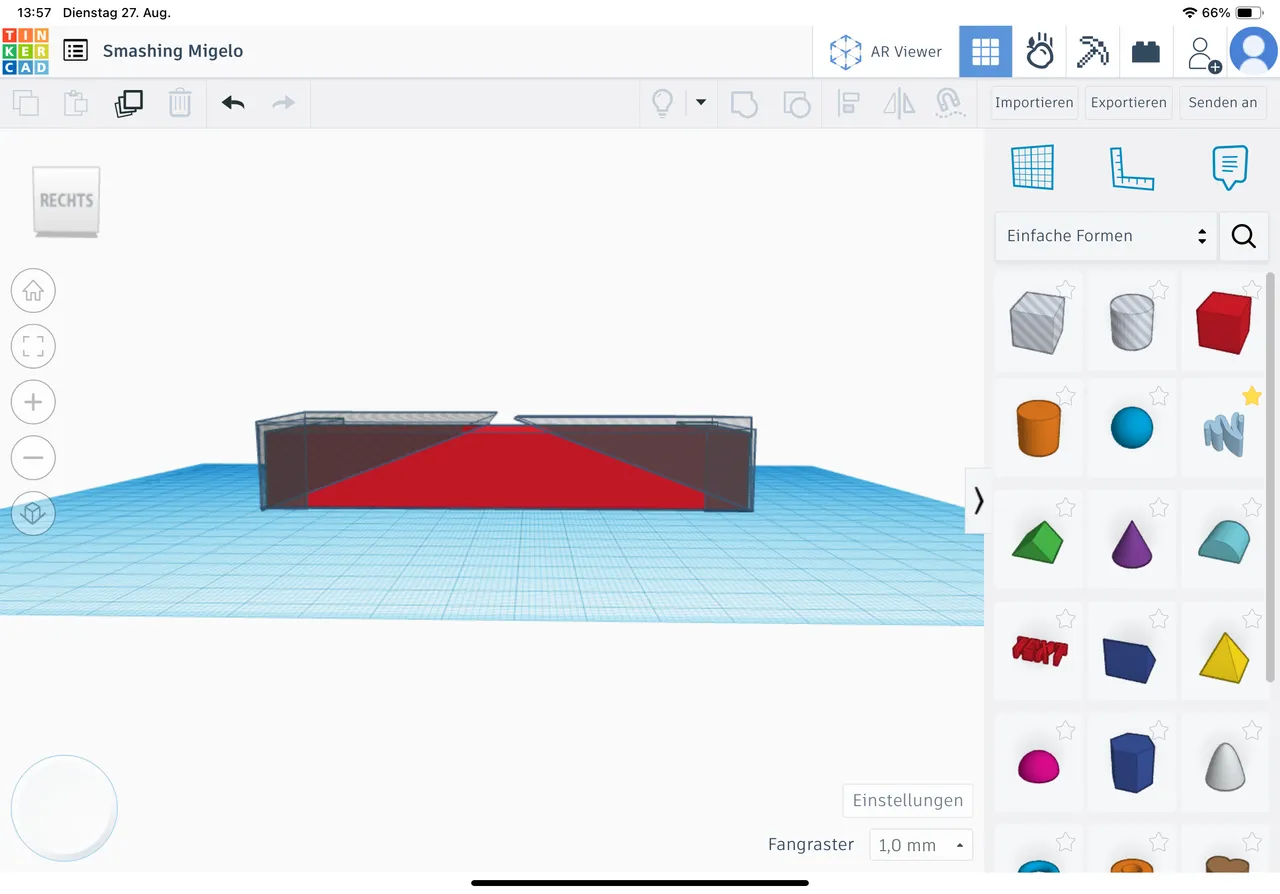Toggle perspective/orthographic view cube icon
This screenshot has width=1280, height=894.
click(x=33, y=513)
